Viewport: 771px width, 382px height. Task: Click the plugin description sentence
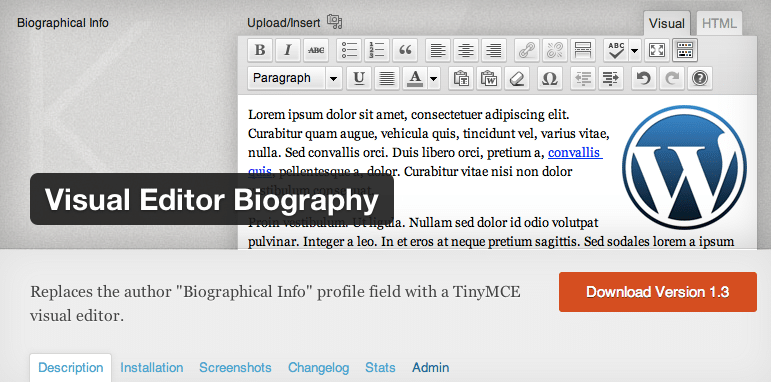click(x=275, y=304)
